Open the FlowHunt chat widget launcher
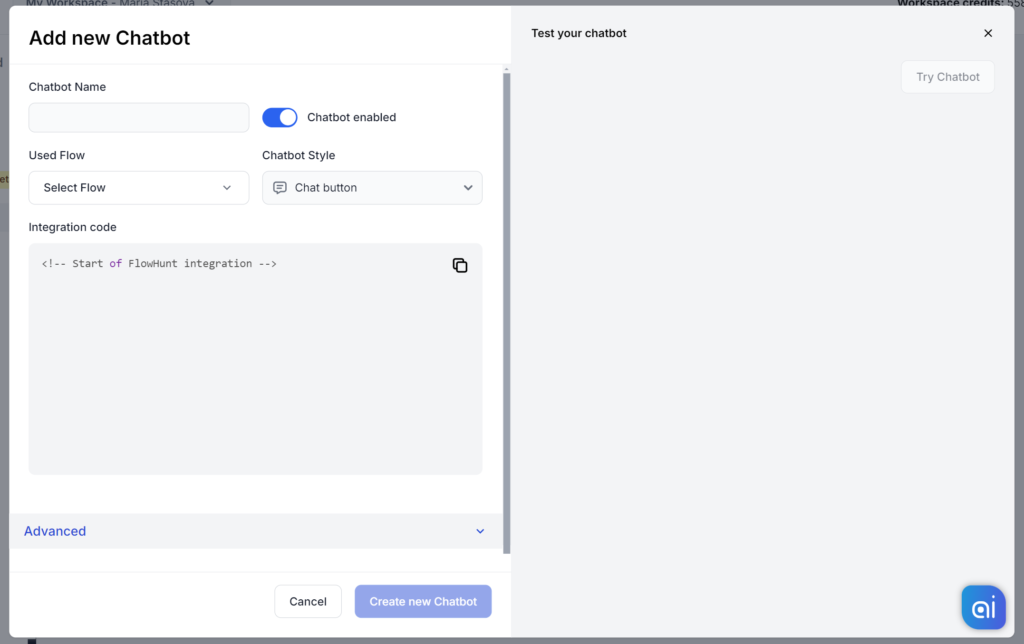Image resolution: width=1024 pixels, height=644 pixels. [x=982, y=606]
